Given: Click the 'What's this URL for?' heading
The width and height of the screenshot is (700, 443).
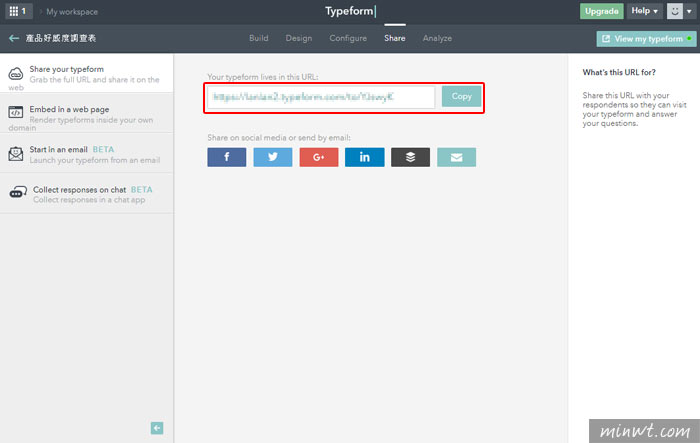Looking at the screenshot, I should pos(619,72).
